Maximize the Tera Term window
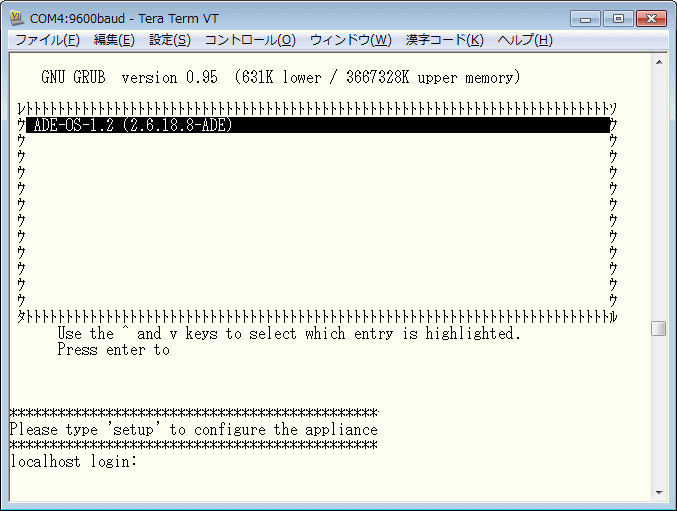 (x=618, y=18)
